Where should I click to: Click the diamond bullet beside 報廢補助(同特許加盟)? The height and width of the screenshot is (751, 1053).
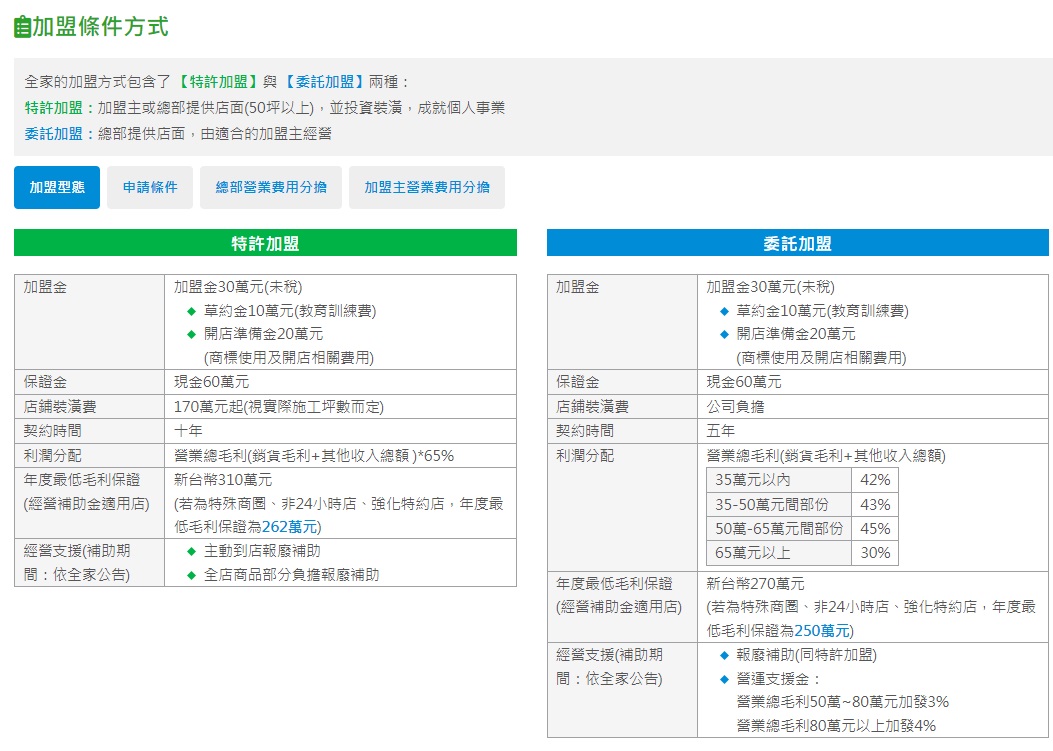click(x=725, y=656)
